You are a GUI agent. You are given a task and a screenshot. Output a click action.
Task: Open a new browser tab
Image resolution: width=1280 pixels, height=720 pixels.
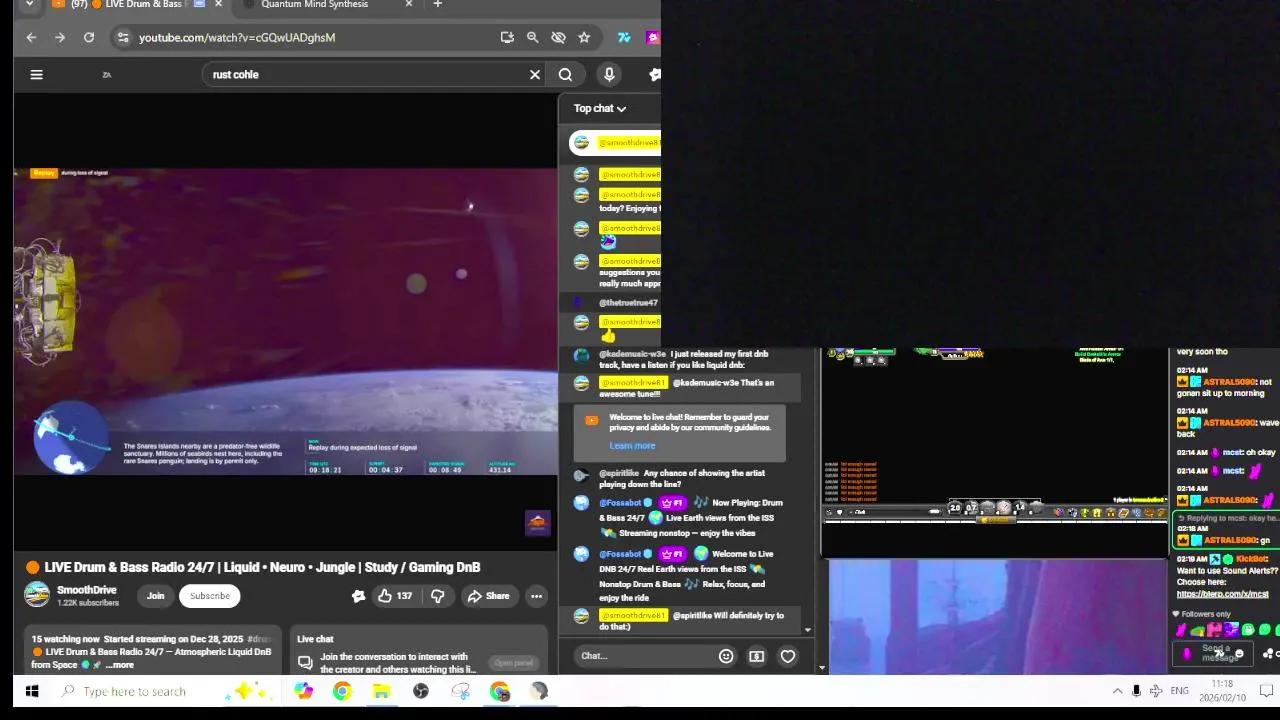pos(437,5)
